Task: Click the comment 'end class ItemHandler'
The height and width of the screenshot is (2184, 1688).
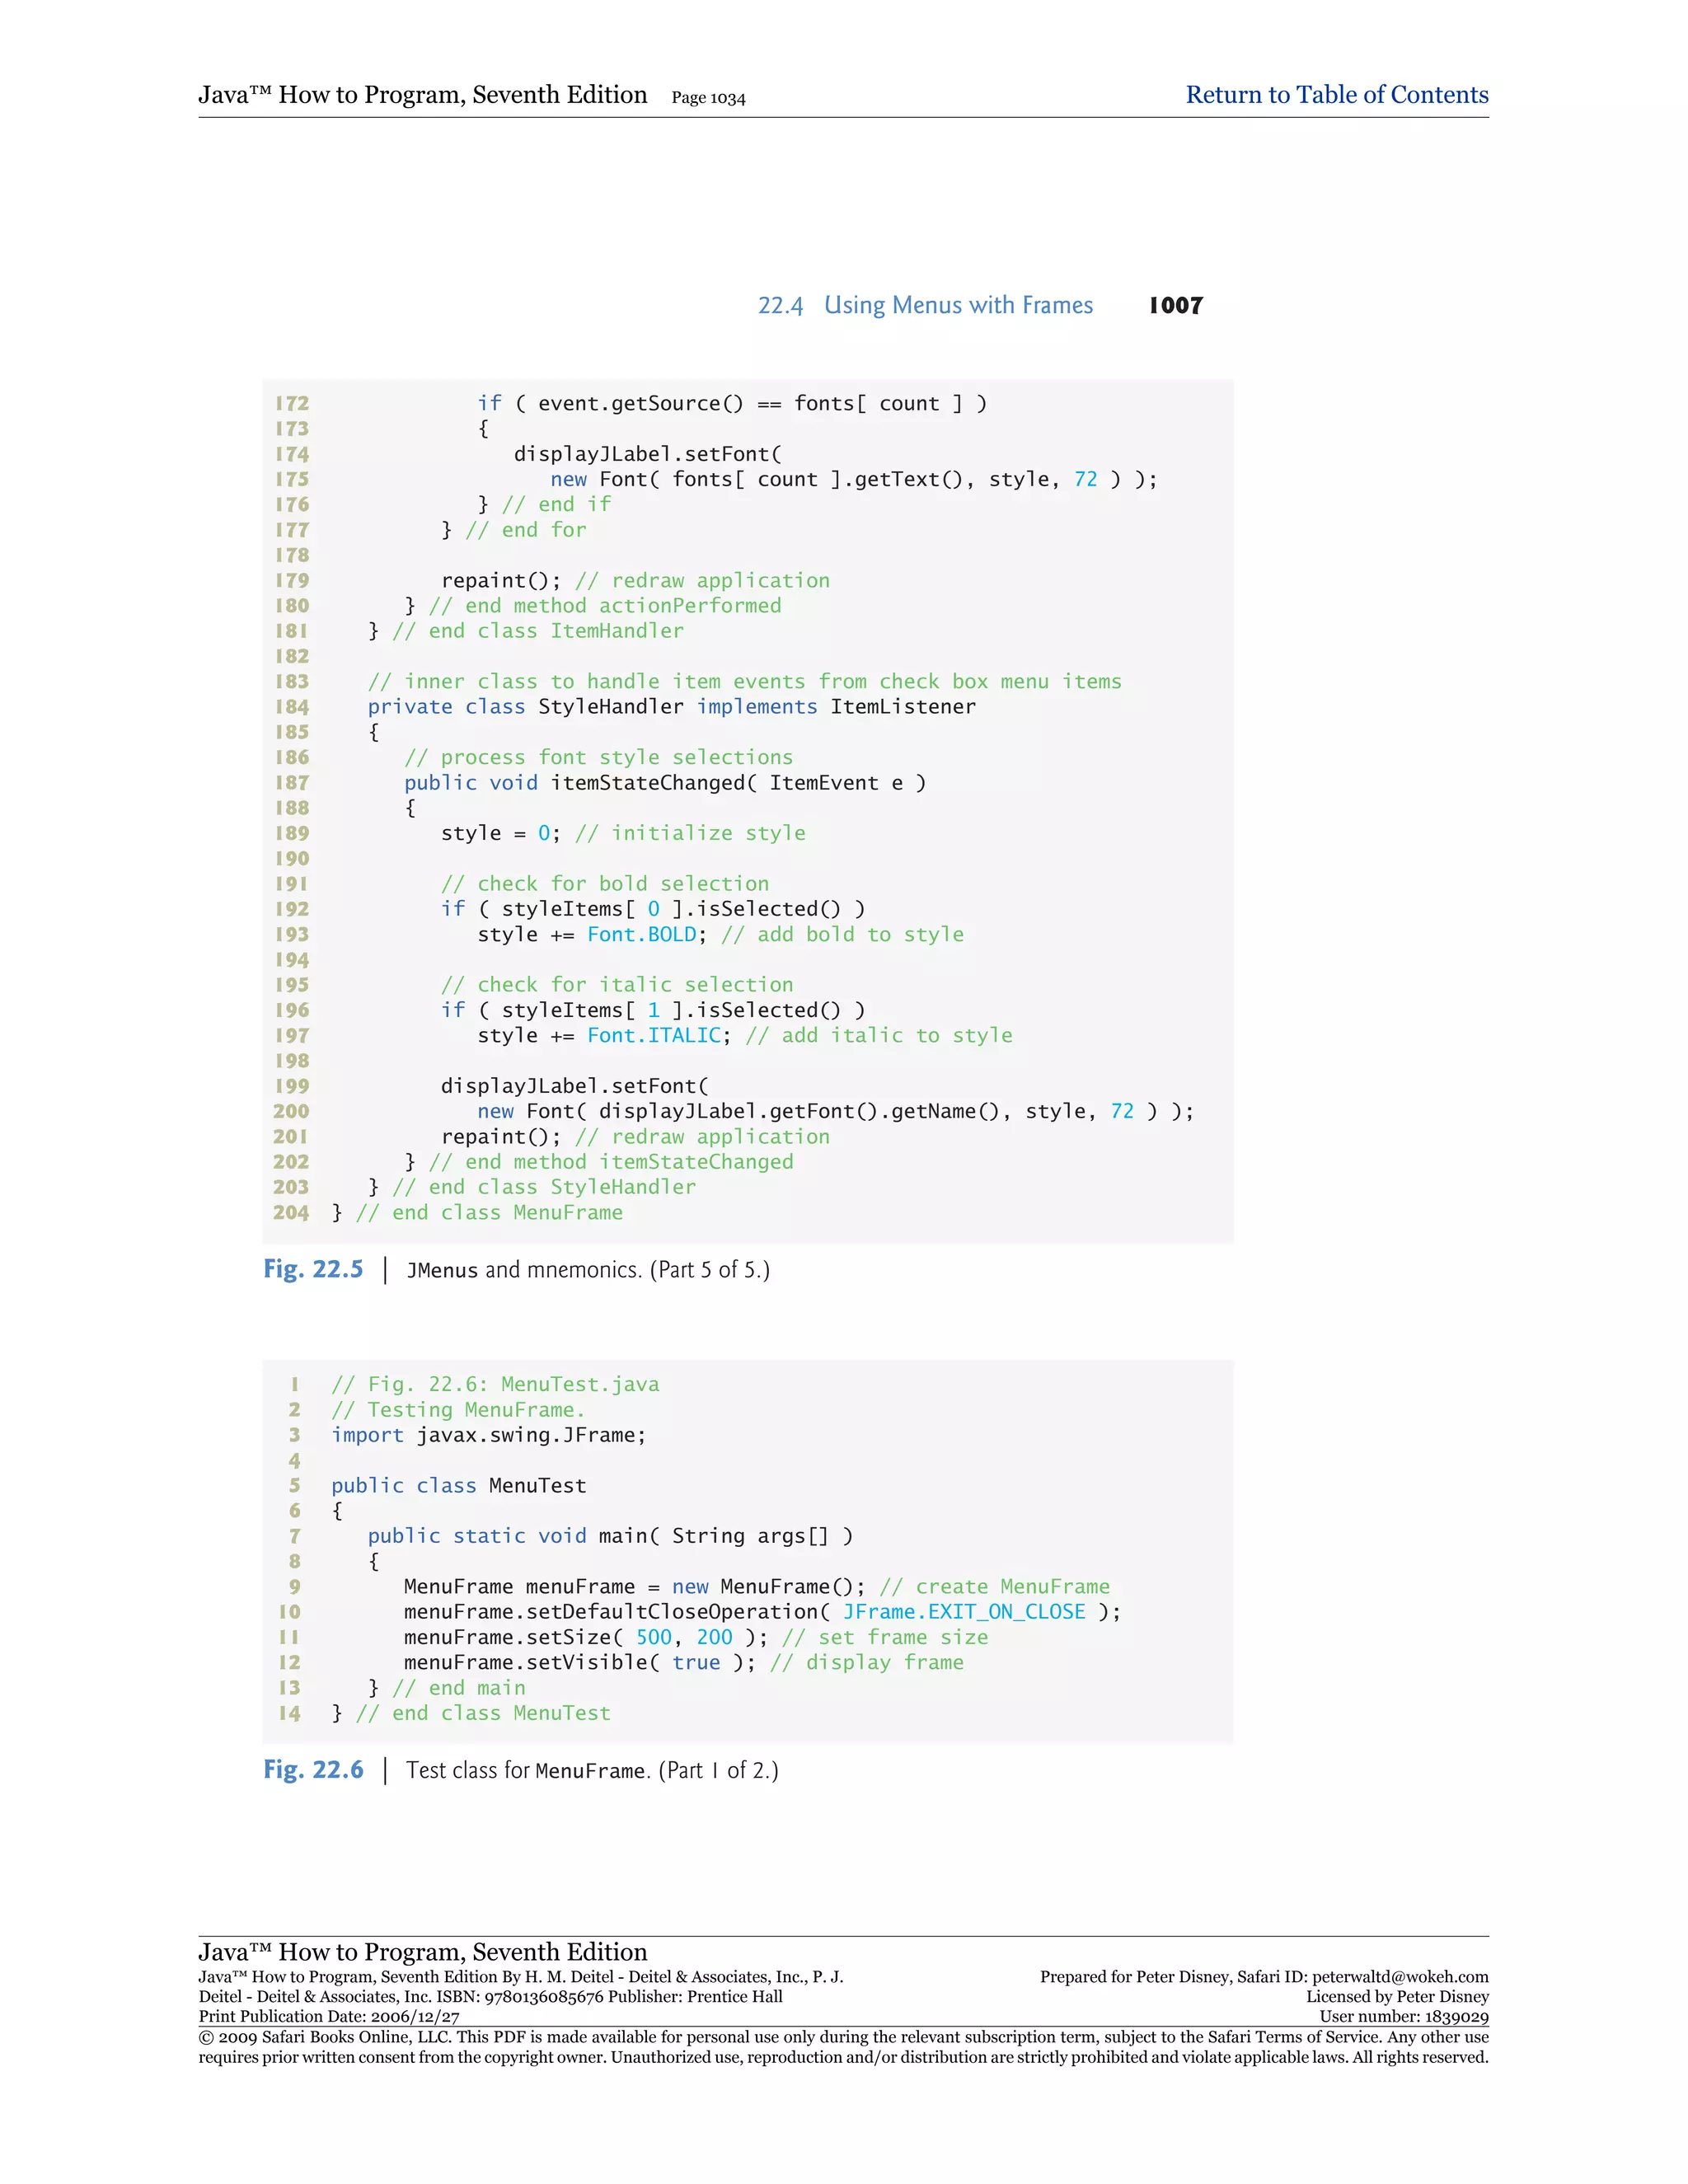Action: click(x=538, y=631)
